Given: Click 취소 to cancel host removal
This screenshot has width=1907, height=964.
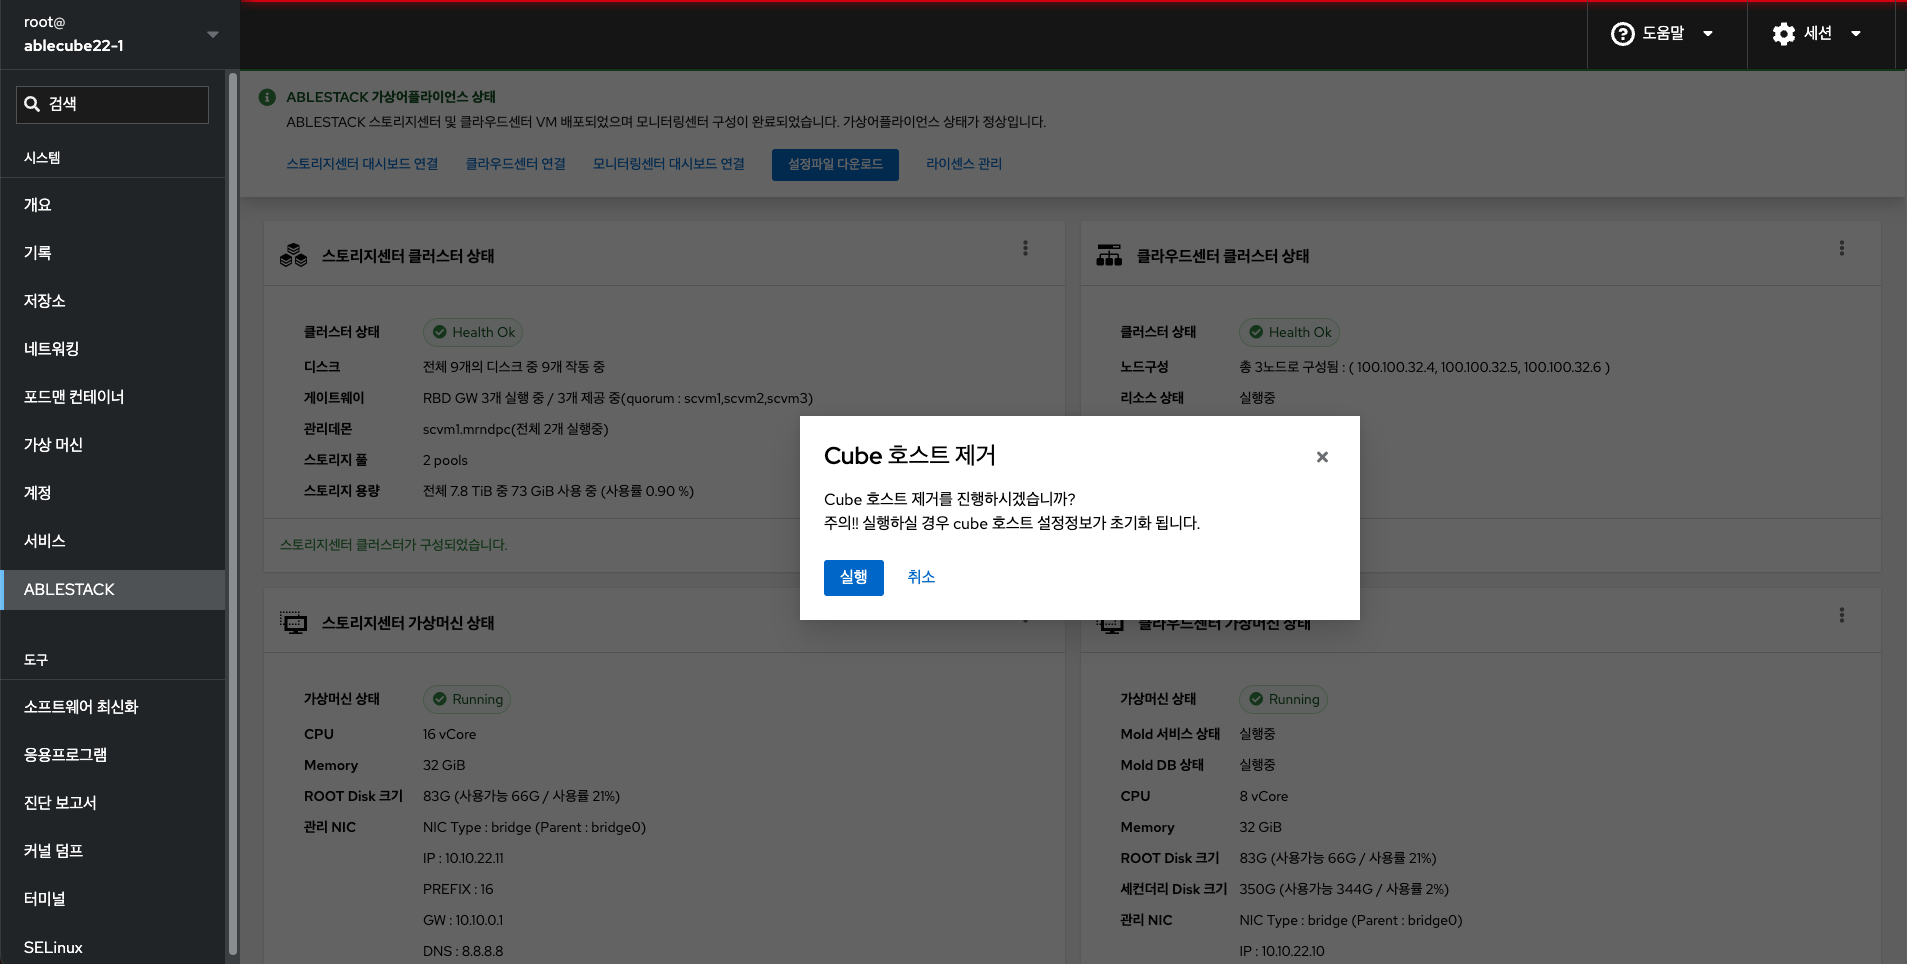Looking at the screenshot, I should (921, 577).
